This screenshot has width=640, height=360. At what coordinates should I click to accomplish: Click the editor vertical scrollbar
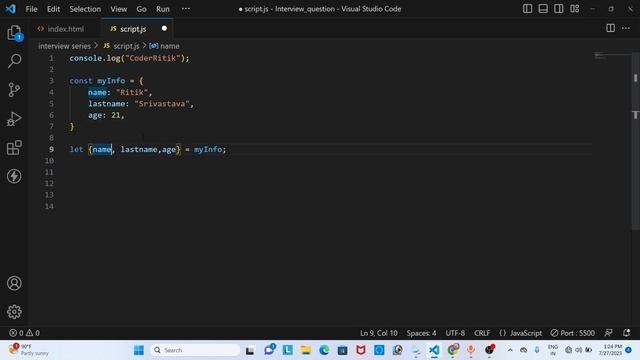pyautogui.click(x=636, y=141)
